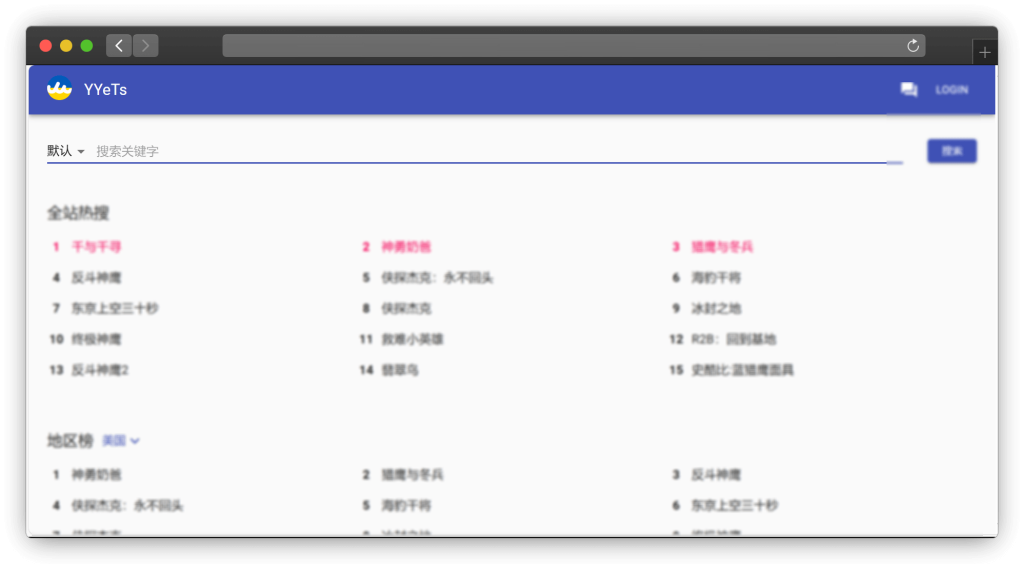
Task: Open 神勇奶爸 ranked 1 in 地区榜
Action: [x=96, y=475]
